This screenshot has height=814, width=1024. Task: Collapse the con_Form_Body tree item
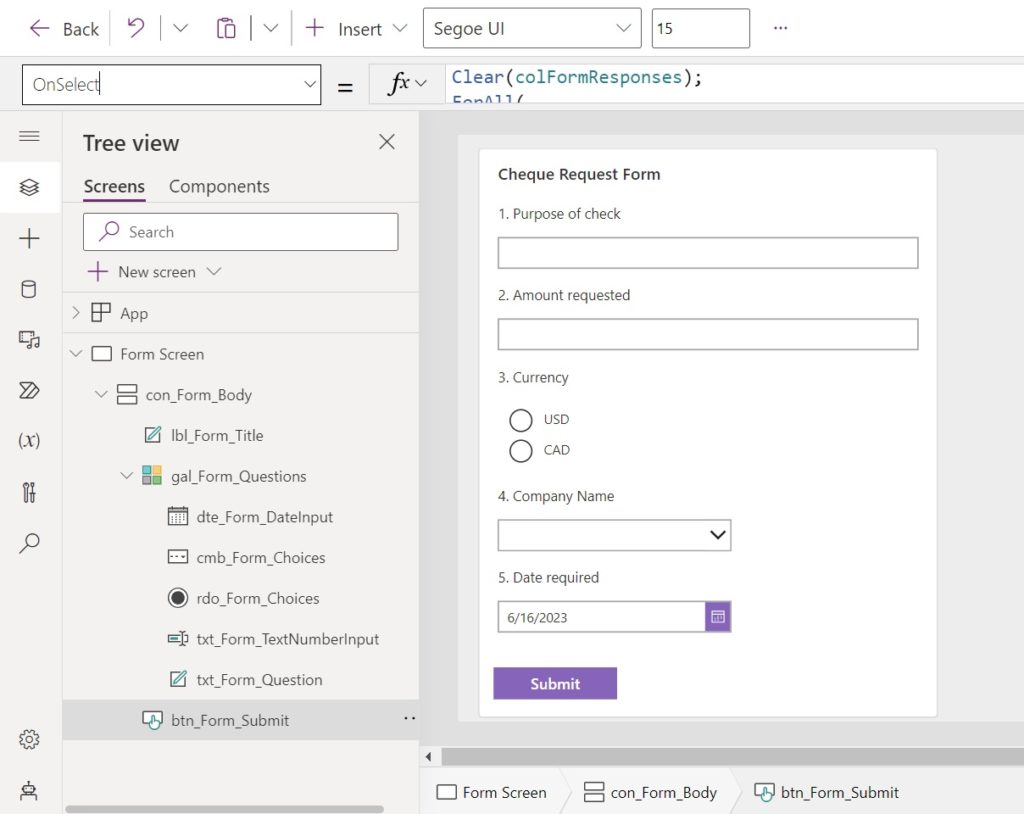tap(100, 394)
